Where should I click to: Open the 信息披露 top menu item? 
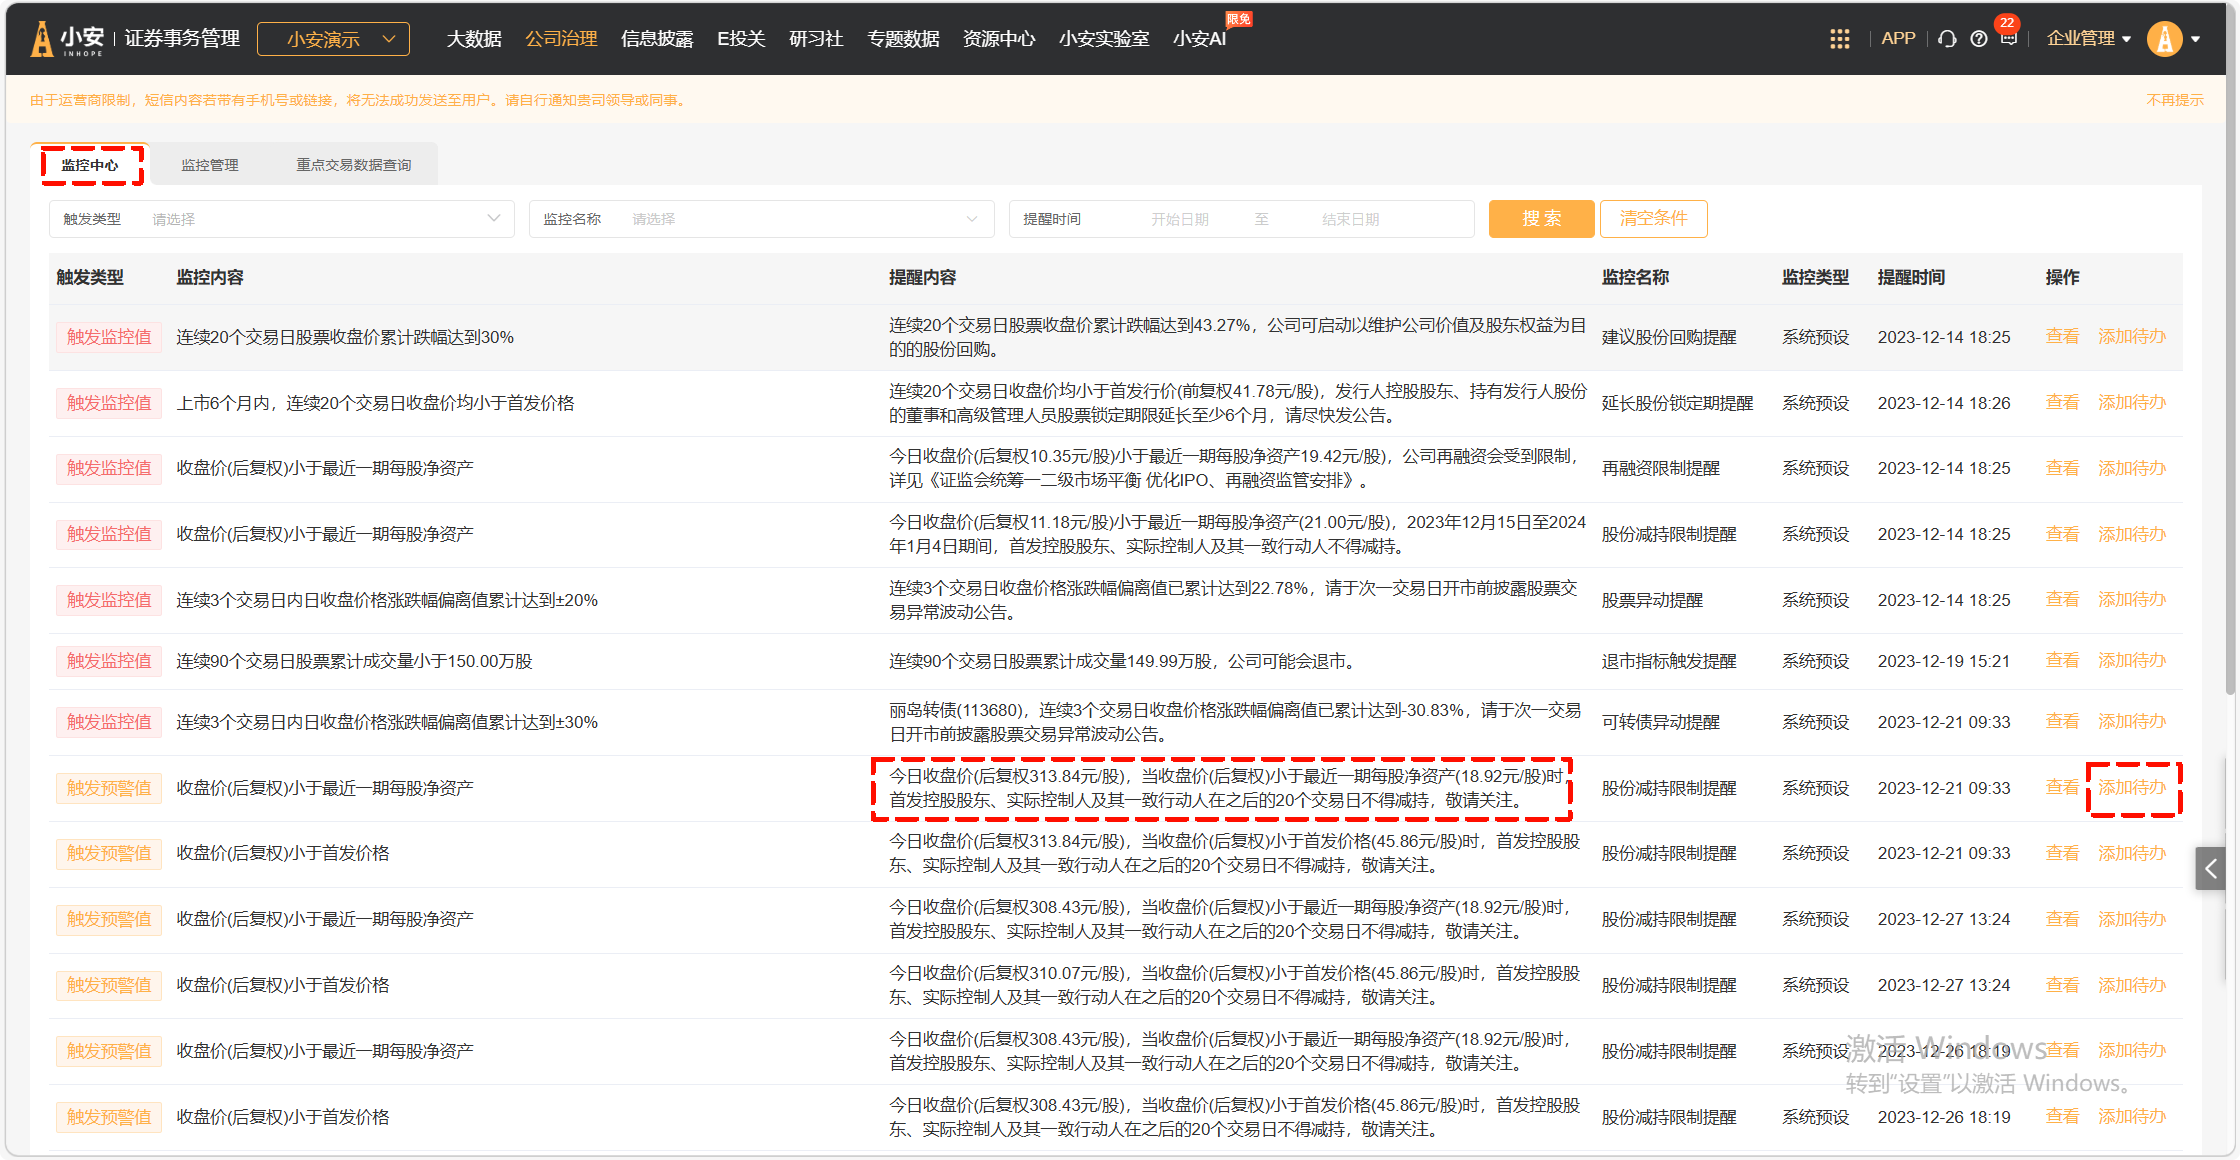(x=656, y=39)
